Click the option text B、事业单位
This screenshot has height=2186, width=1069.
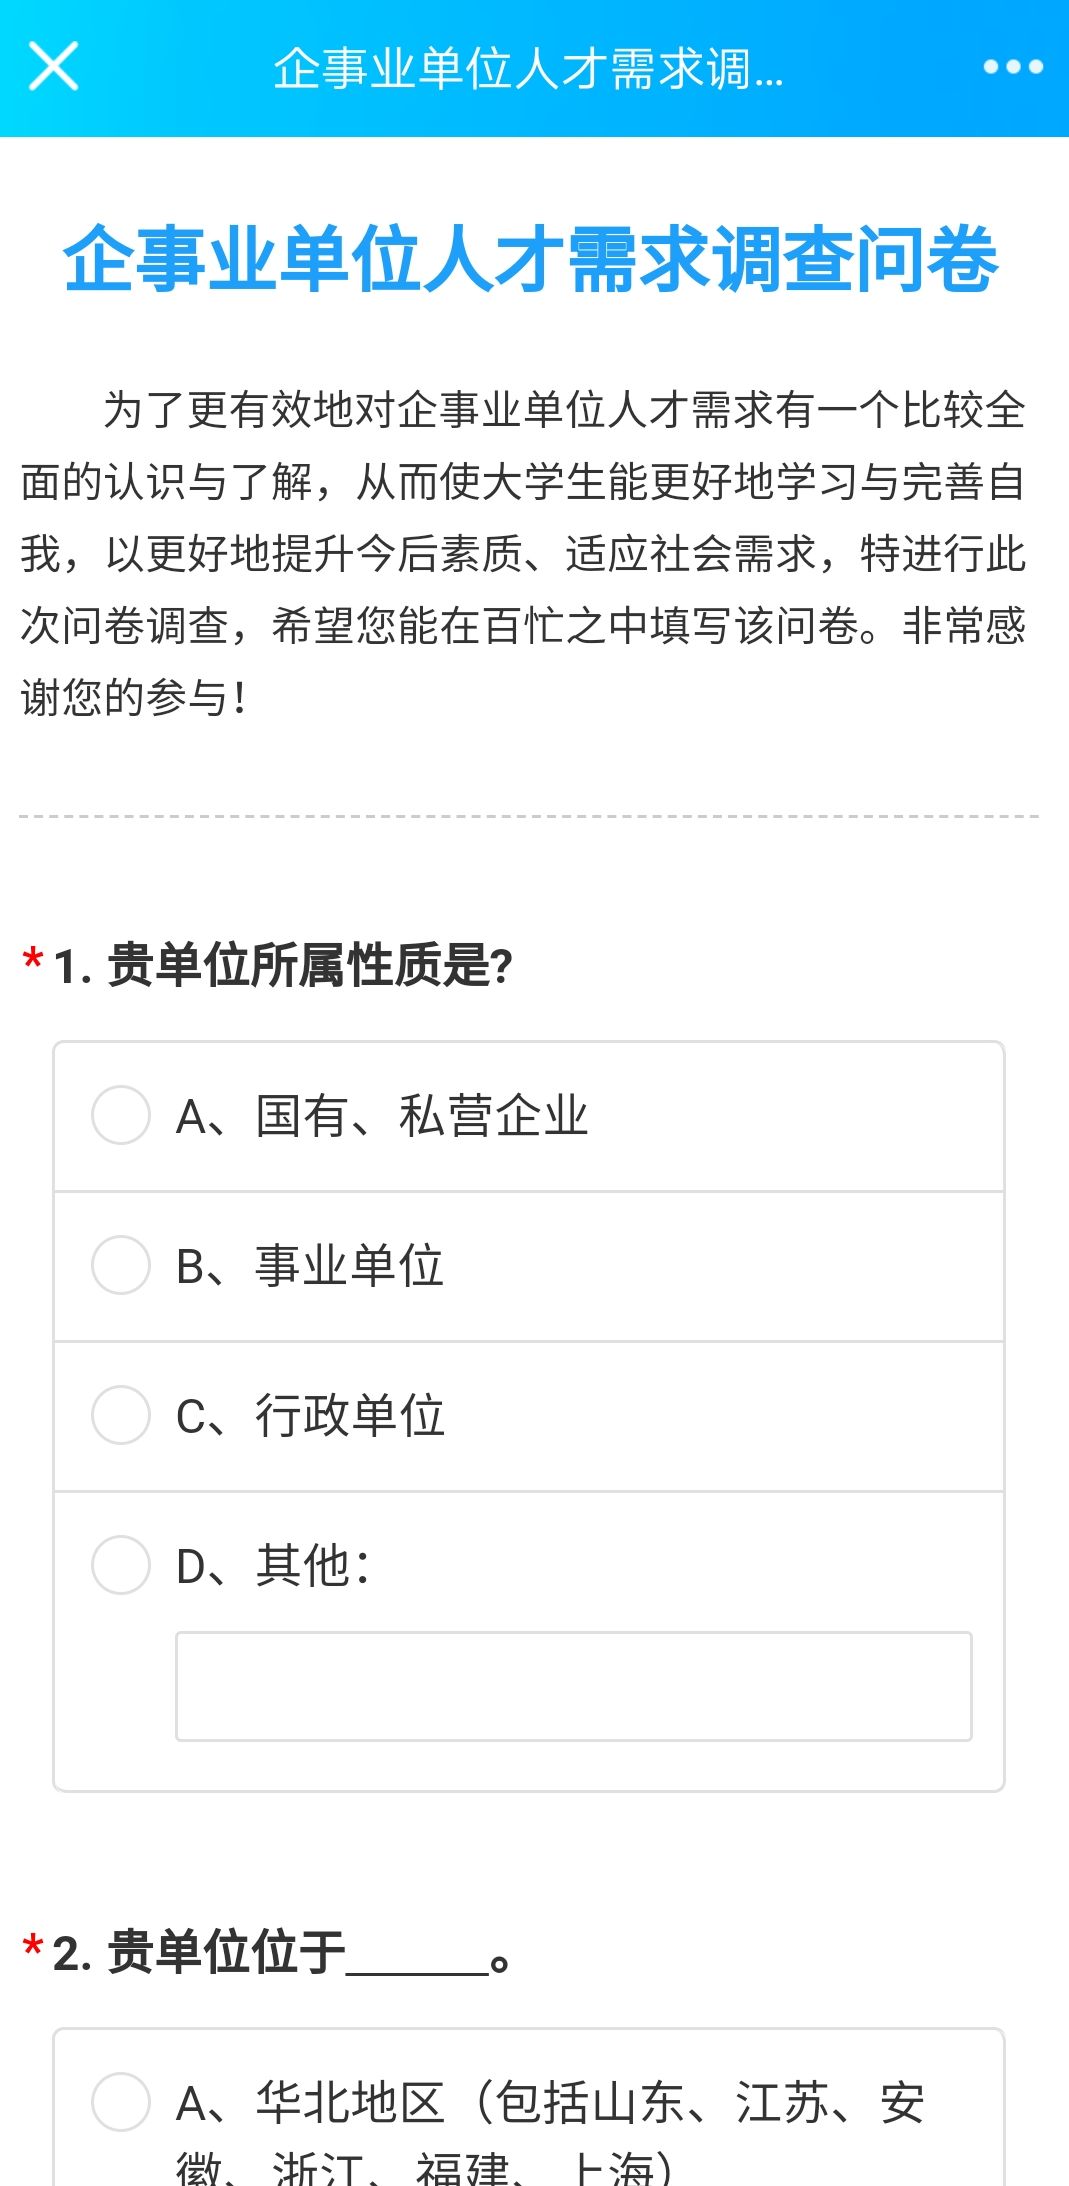click(x=310, y=1266)
